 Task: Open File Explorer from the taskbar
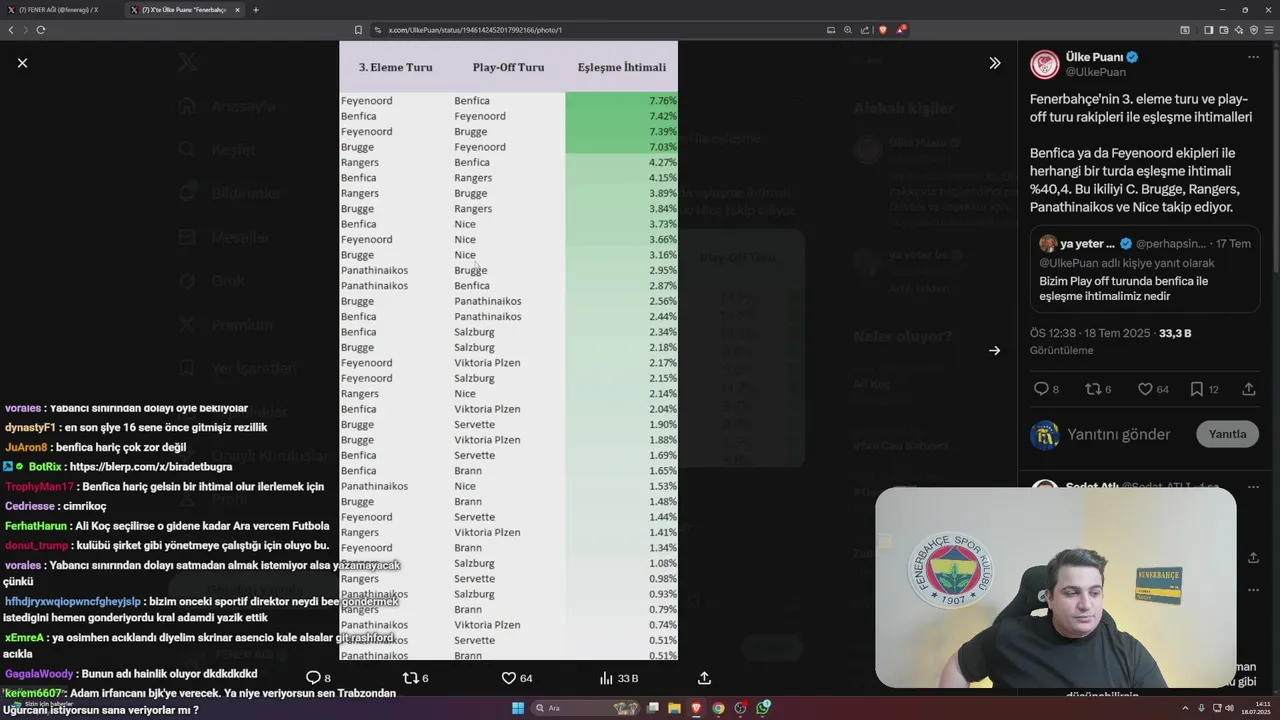click(675, 708)
